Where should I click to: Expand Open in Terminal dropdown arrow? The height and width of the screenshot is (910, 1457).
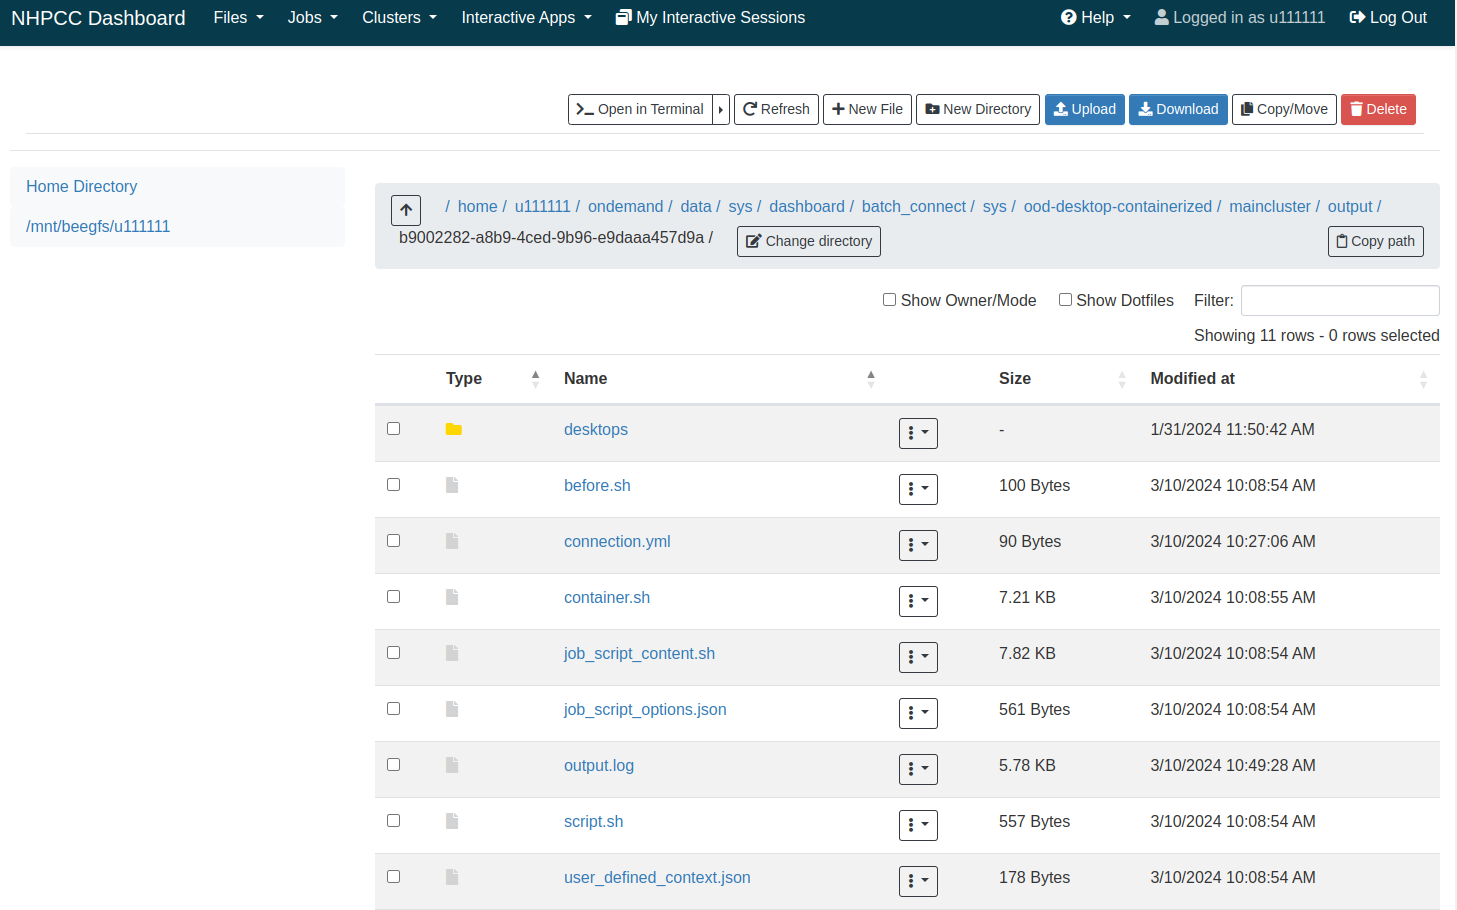coord(721,109)
